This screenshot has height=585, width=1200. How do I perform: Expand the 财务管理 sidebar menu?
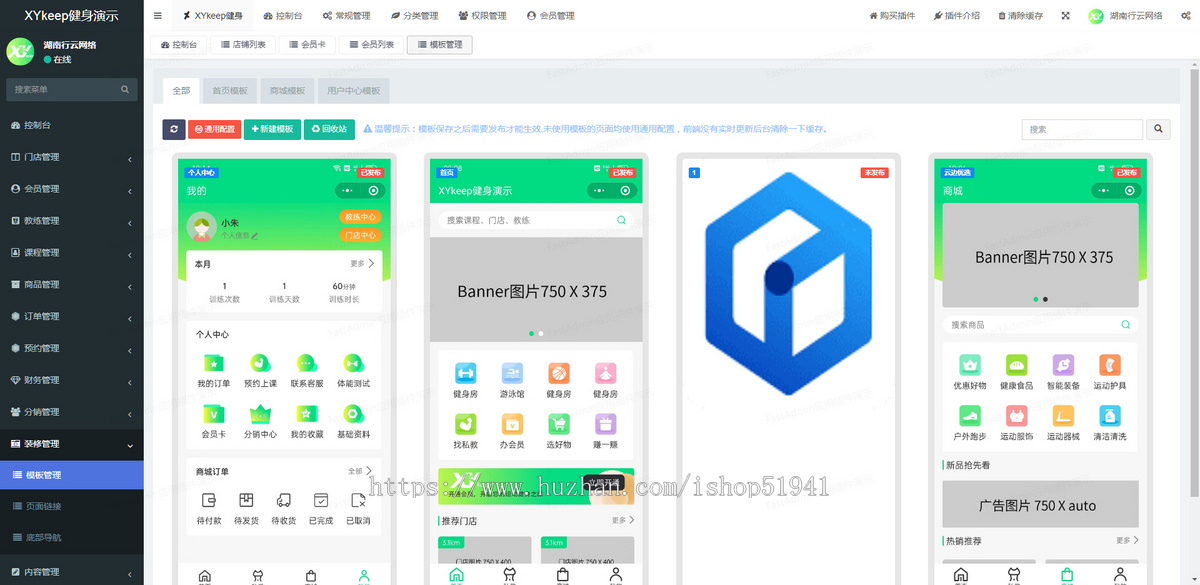pyautogui.click(x=72, y=380)
